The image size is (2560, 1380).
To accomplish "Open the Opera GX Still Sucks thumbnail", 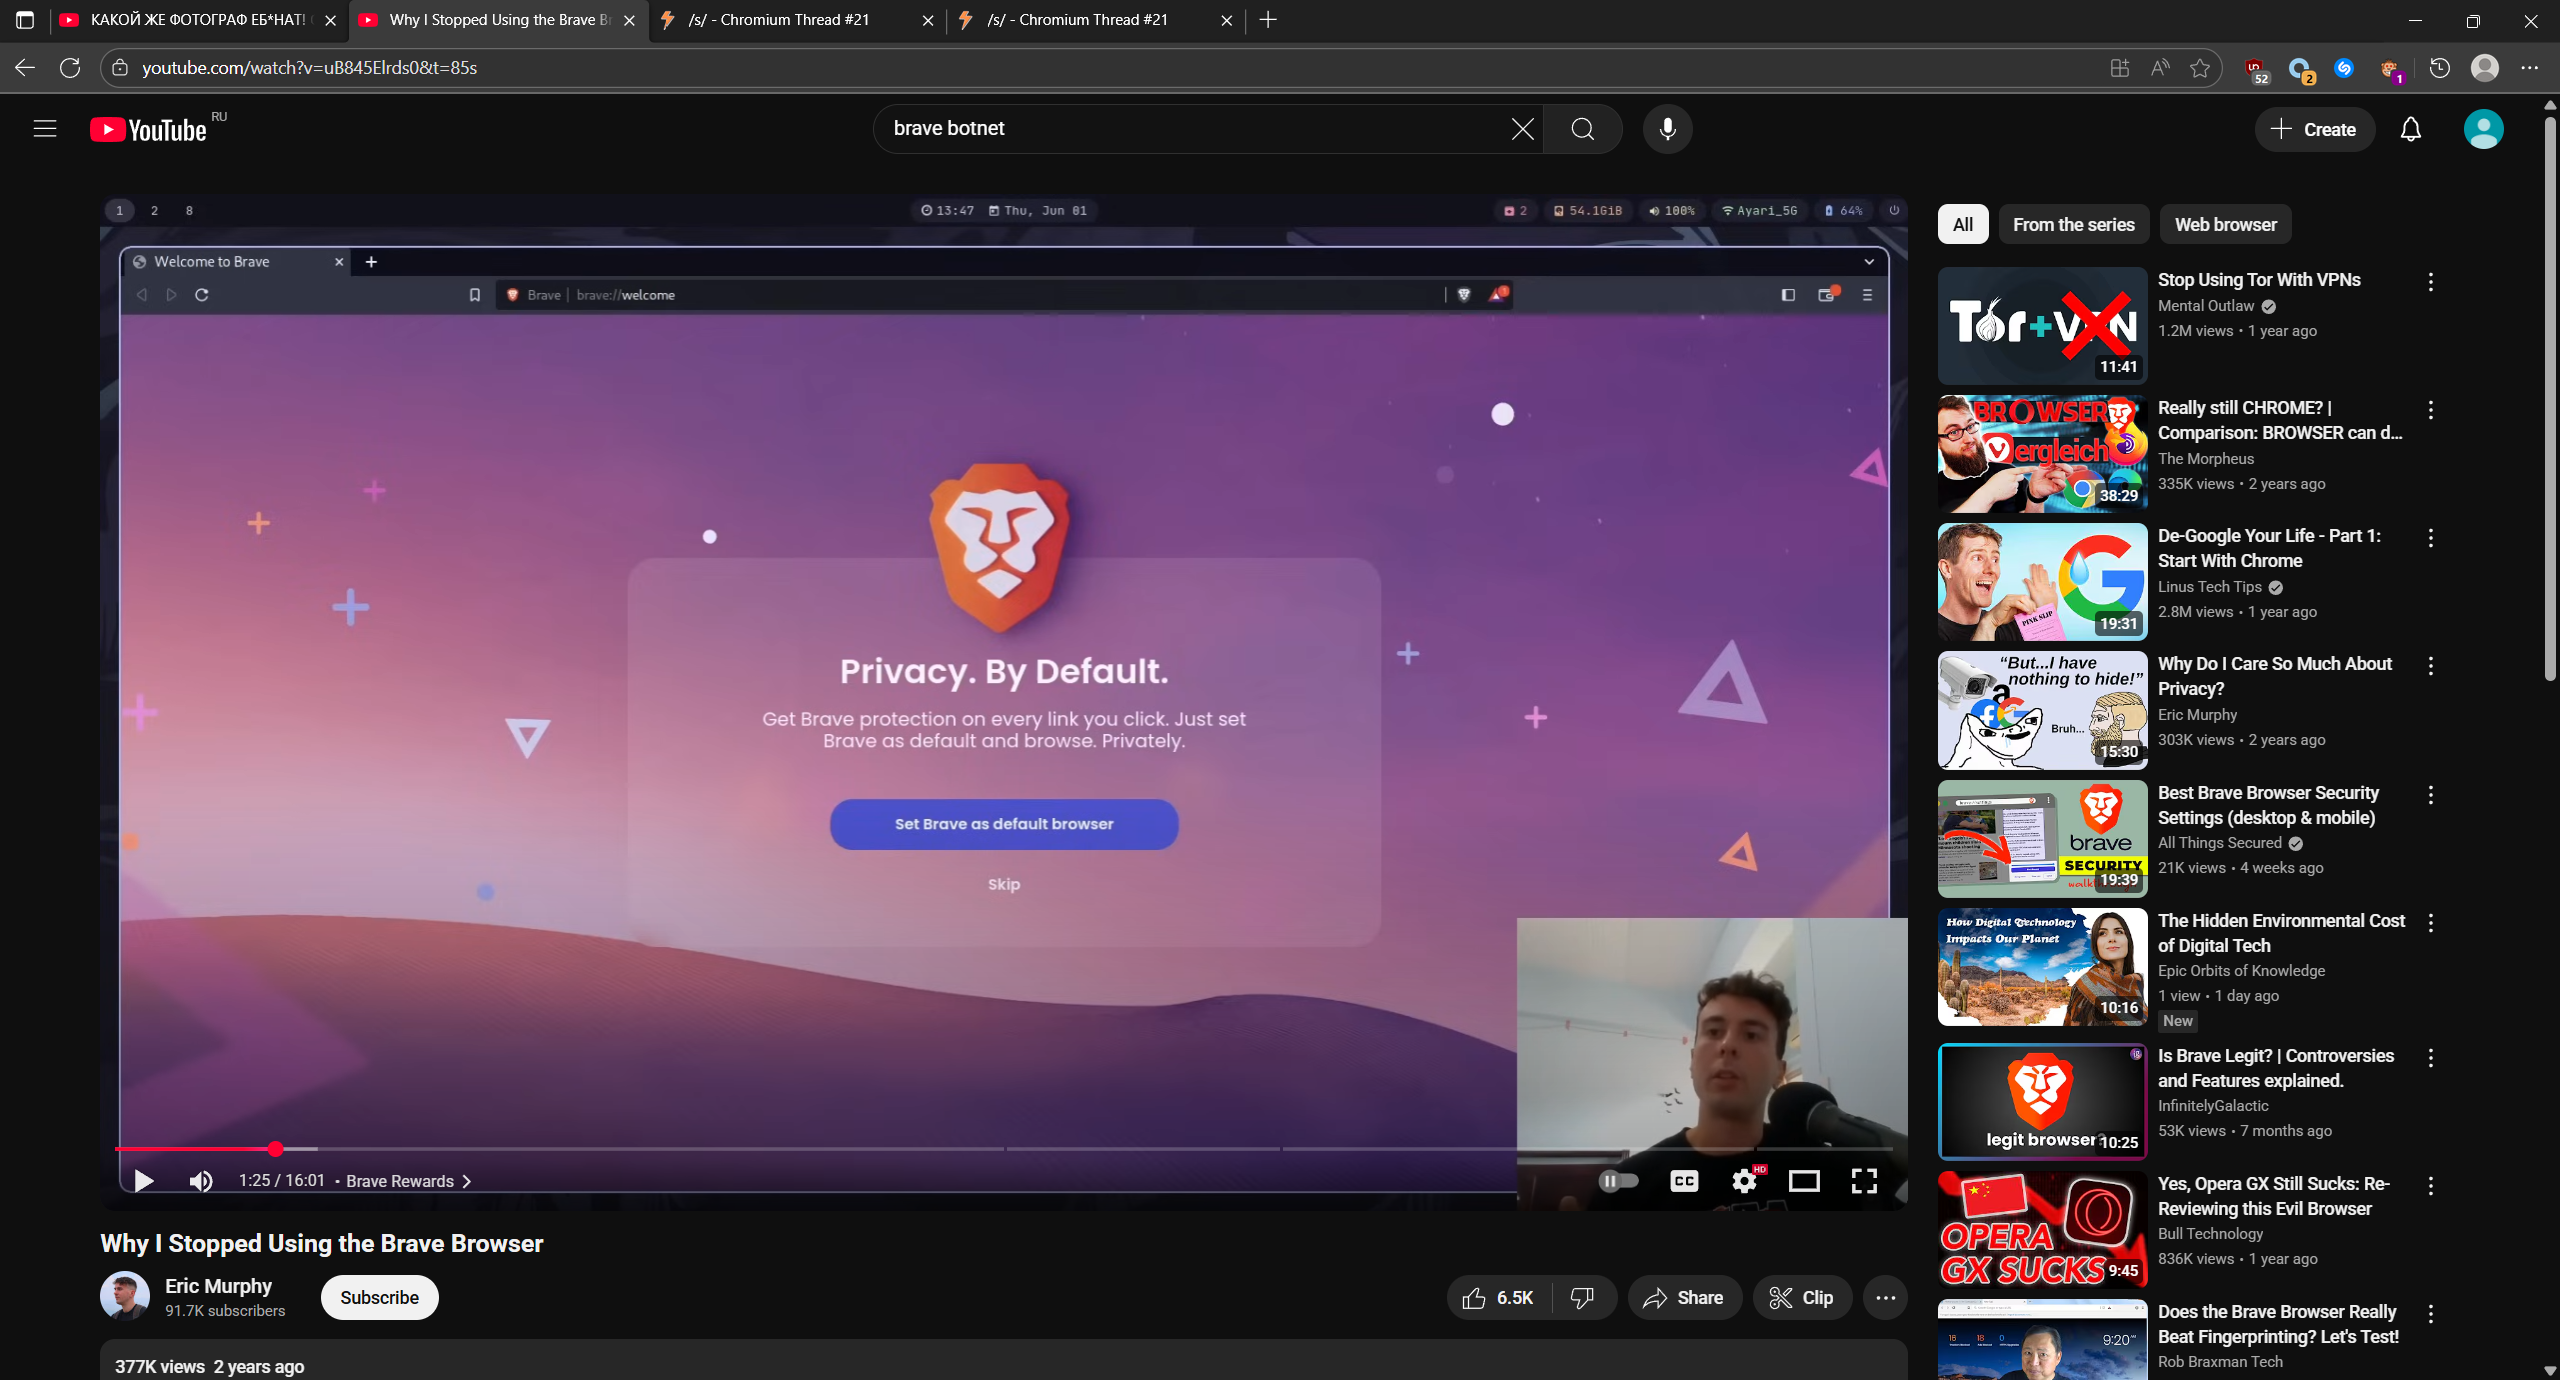I will point(2041,1230).
